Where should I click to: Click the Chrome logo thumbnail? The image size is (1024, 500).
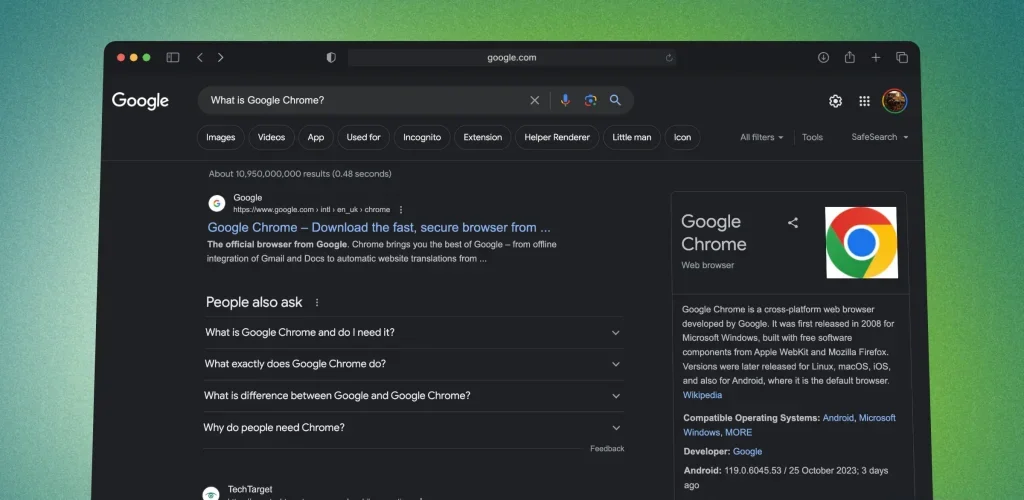[861, 242]
